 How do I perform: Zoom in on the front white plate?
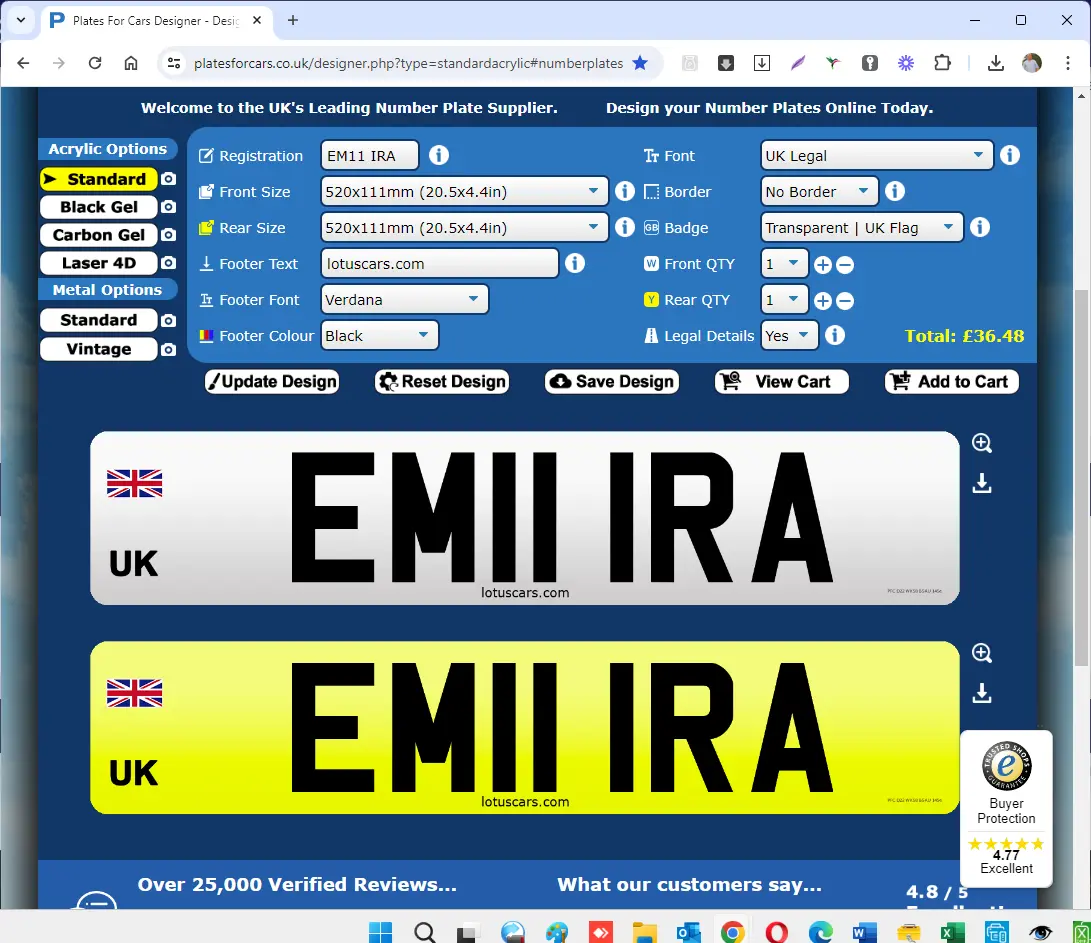[982, 444]
